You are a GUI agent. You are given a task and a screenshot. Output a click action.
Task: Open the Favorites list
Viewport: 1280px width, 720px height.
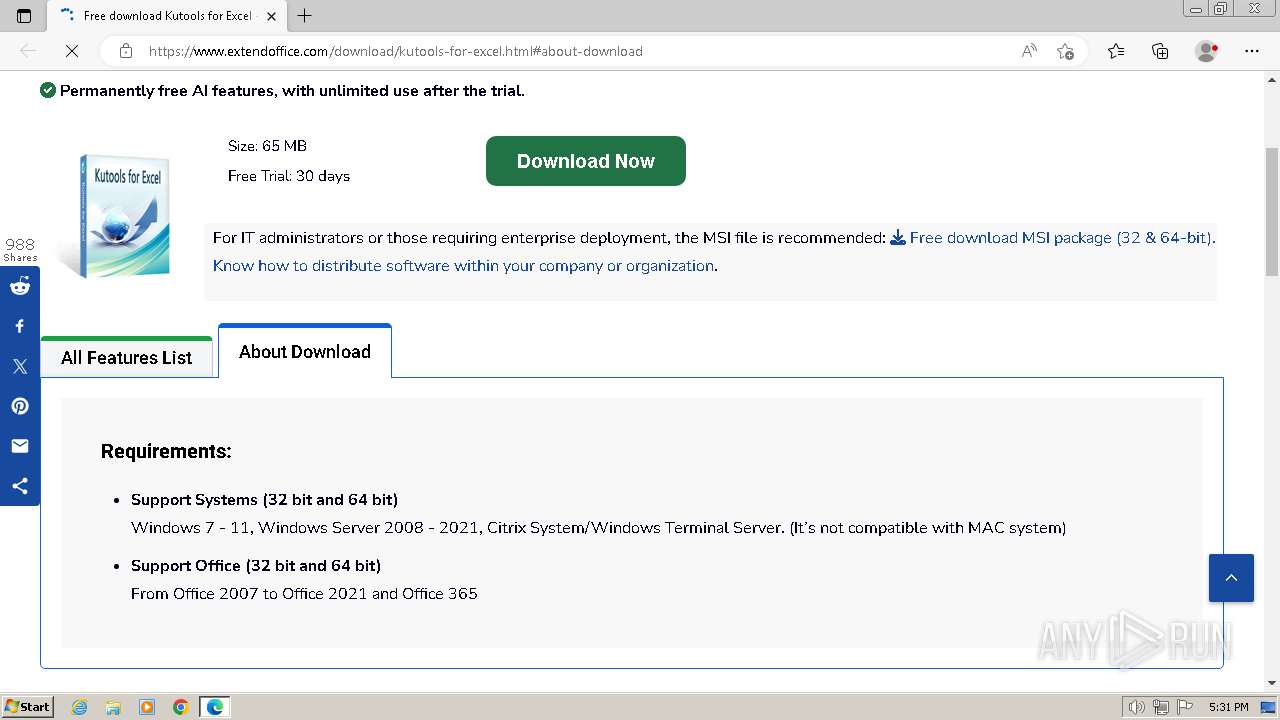(x=1116, y=51)
